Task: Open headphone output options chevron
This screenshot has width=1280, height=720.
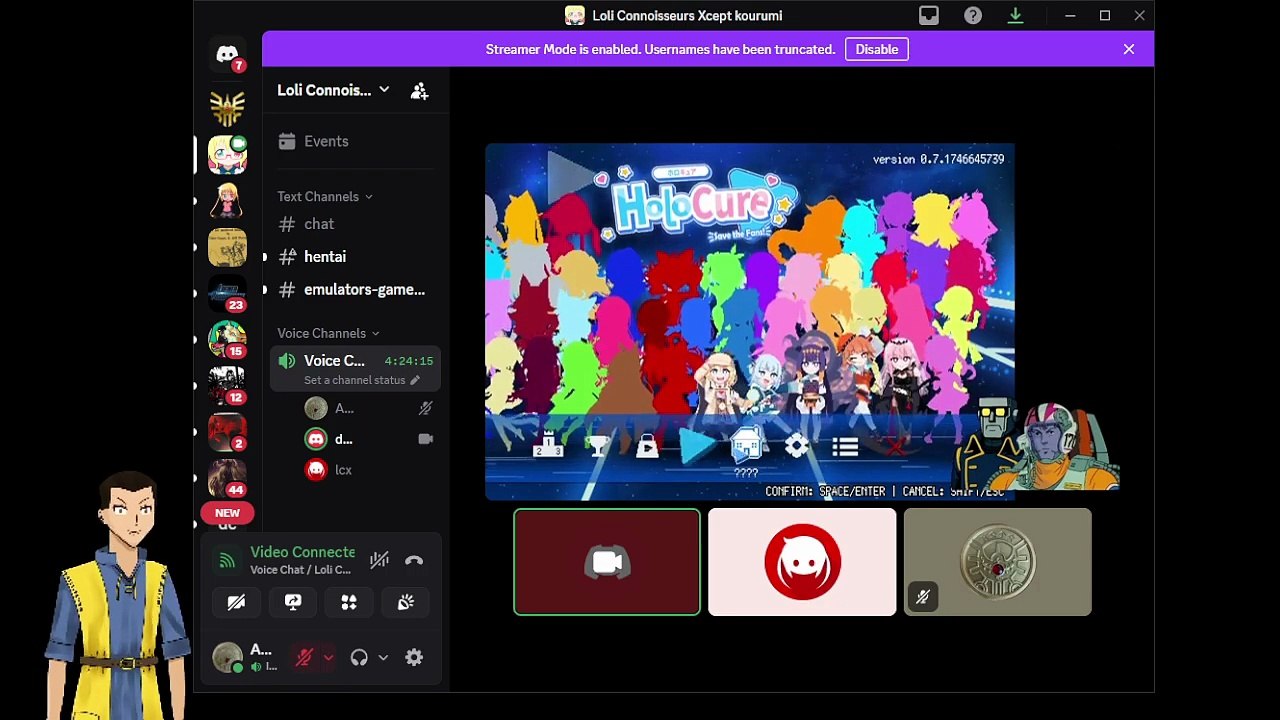Action: click(x=383, y=658)
